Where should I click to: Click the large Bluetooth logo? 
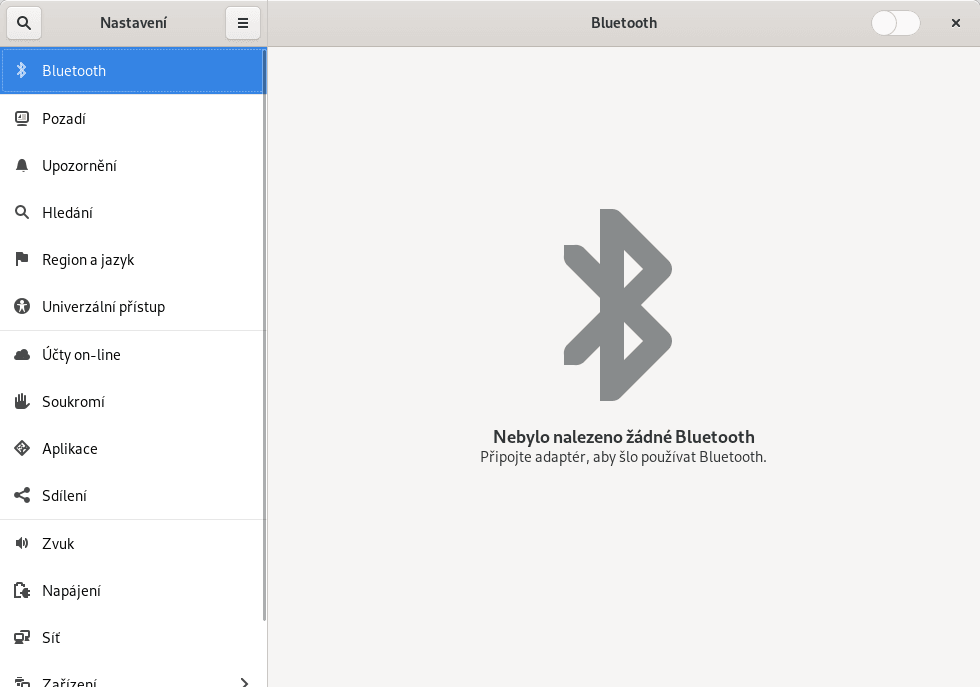618,304
